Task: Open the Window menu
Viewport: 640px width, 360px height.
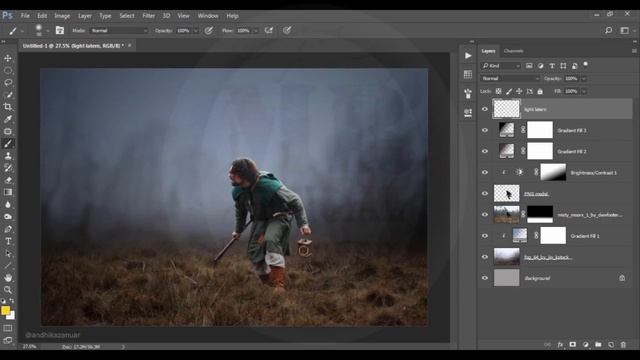Action: [x=208, y=16]
